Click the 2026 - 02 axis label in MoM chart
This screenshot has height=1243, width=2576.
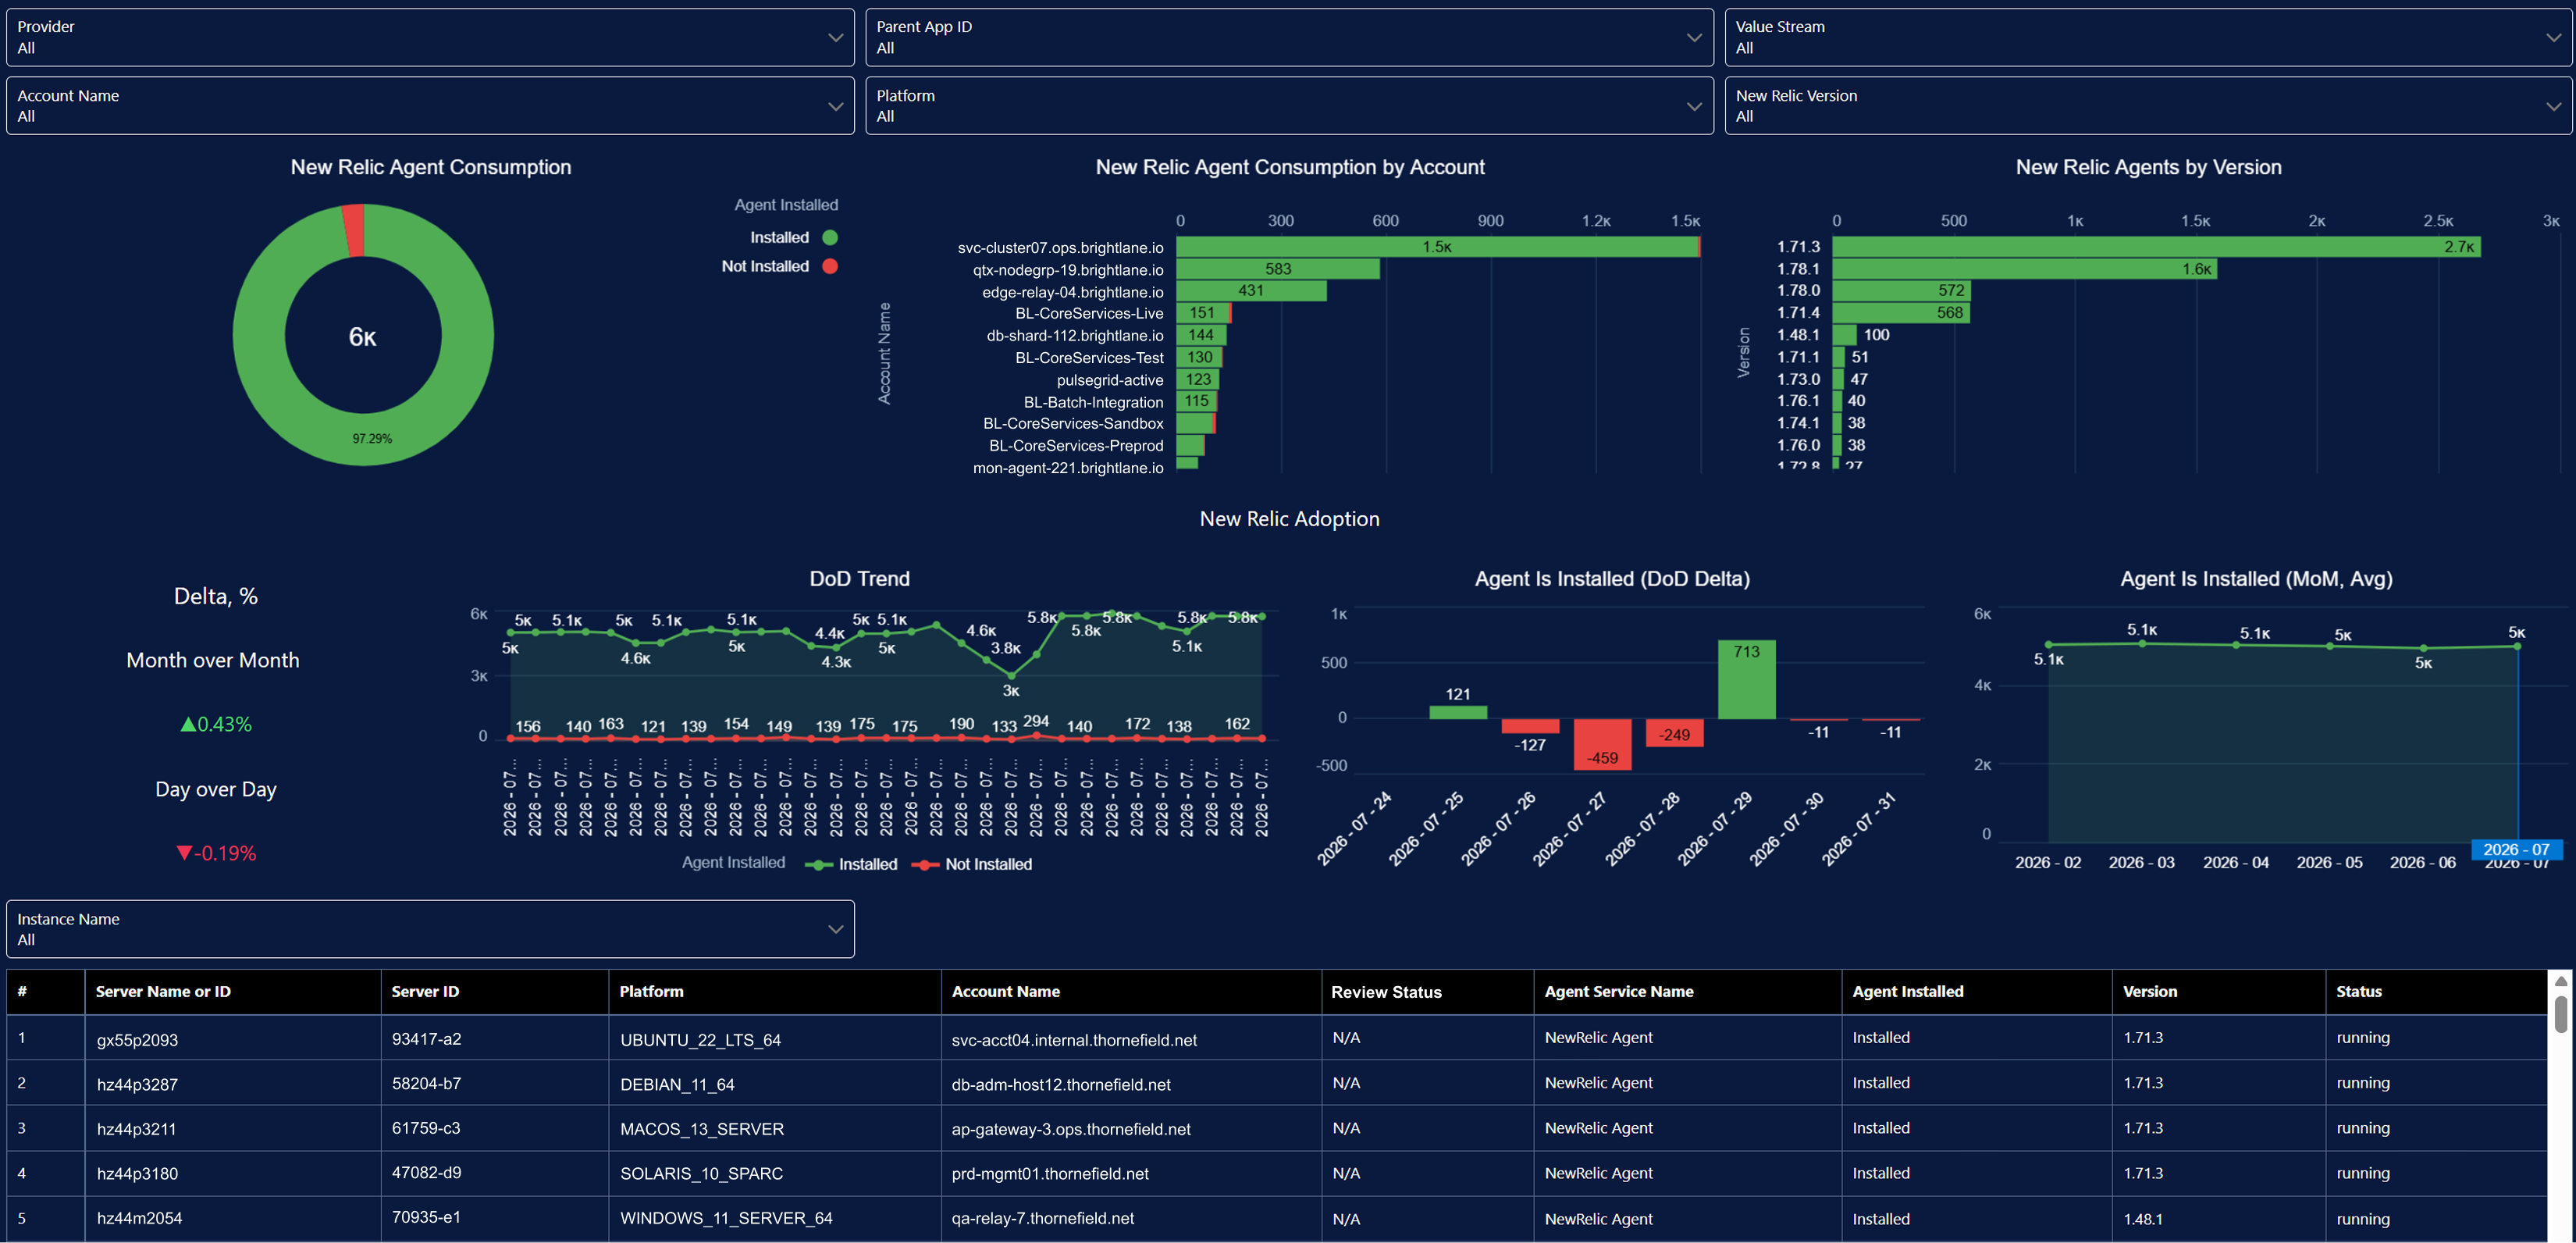(2047, 862)
